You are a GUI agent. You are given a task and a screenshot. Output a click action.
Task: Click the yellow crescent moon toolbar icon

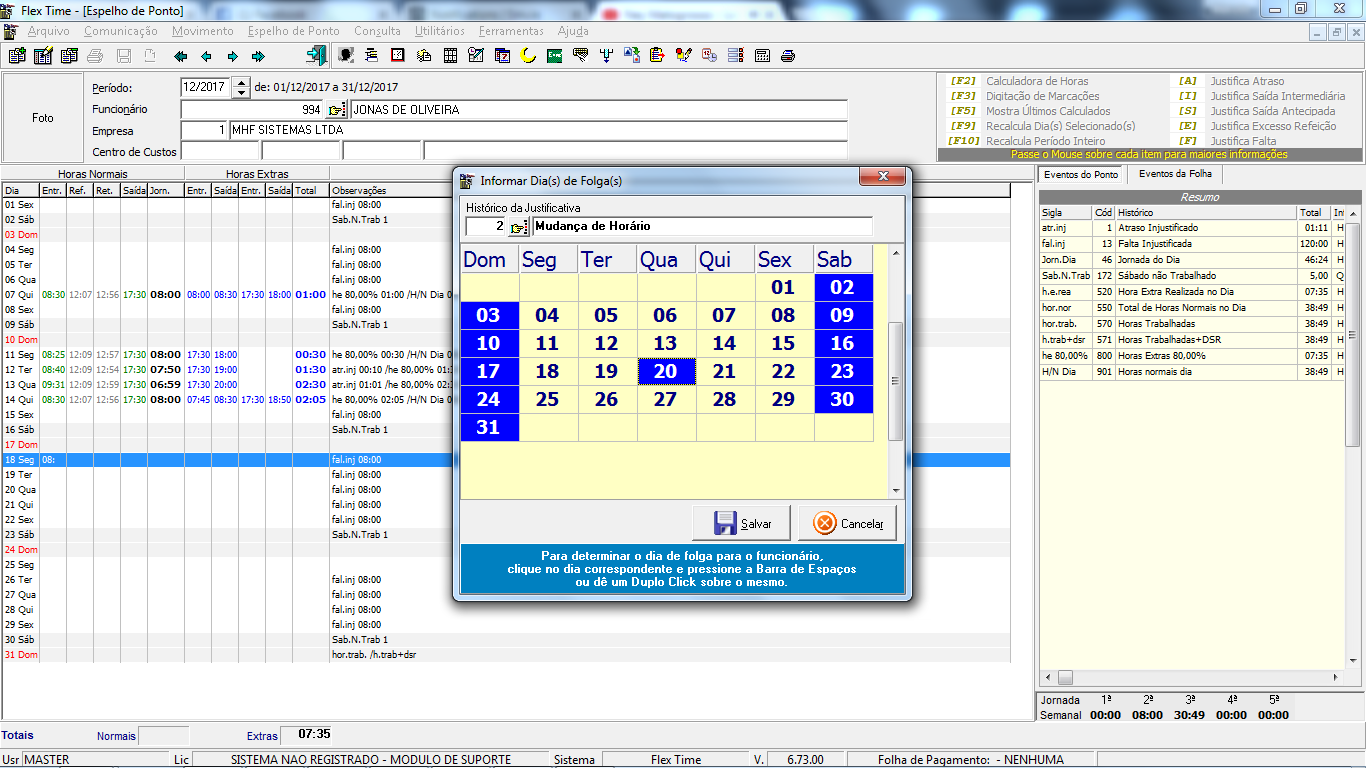point(528,56)
